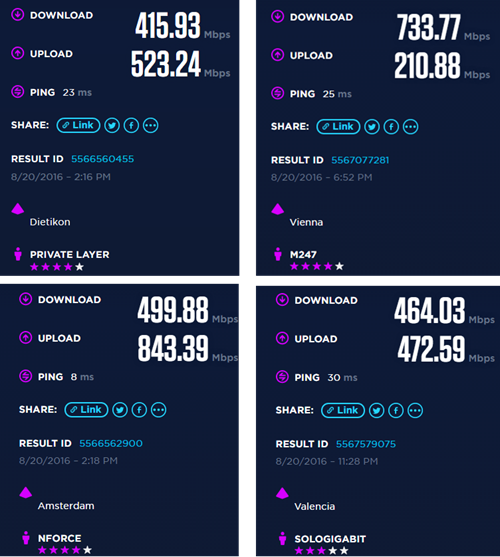The height and width of the screenshot is (557, 500).
Task: Copy the Link for Dietikon result
Action: 78,125
